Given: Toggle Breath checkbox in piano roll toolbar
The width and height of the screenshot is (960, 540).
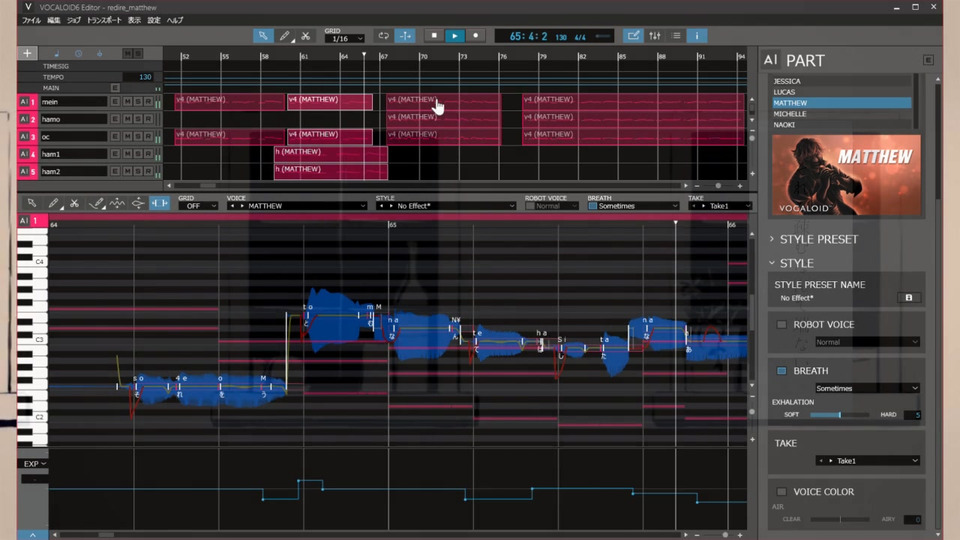Looking at the screenshot, I should (x=592, y=206).
